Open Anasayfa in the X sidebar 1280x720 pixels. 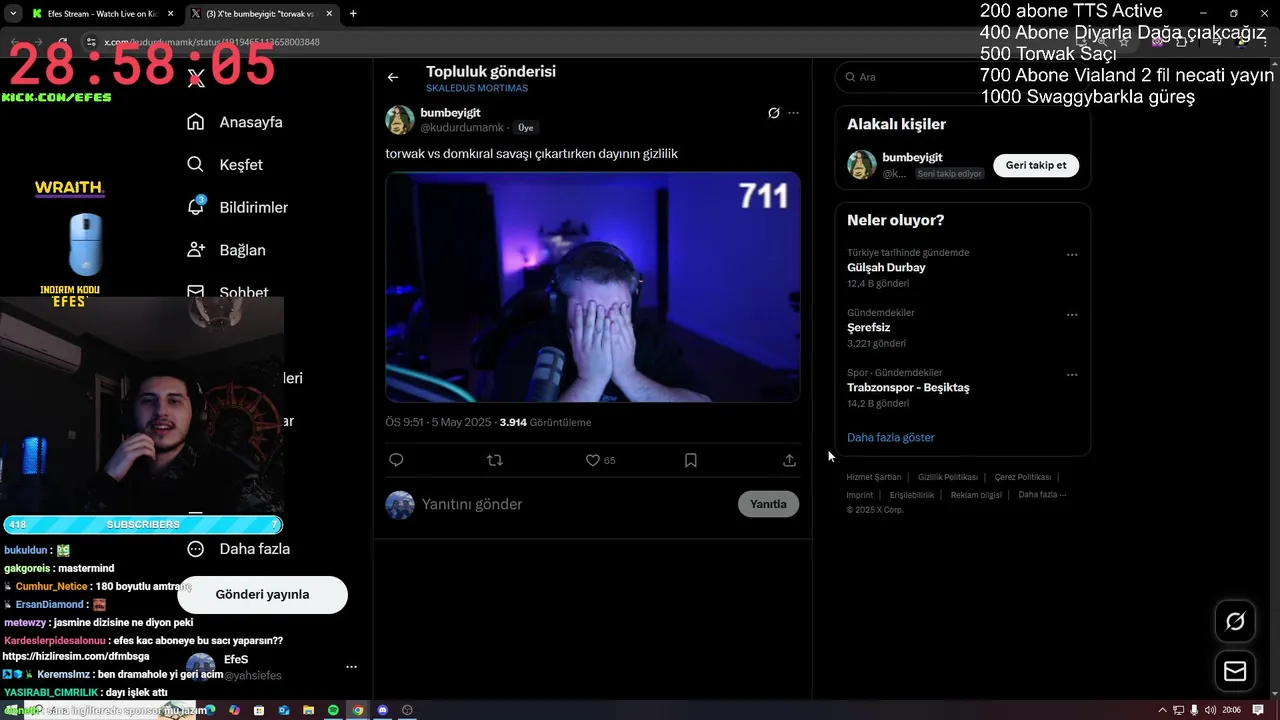point(235,122)
